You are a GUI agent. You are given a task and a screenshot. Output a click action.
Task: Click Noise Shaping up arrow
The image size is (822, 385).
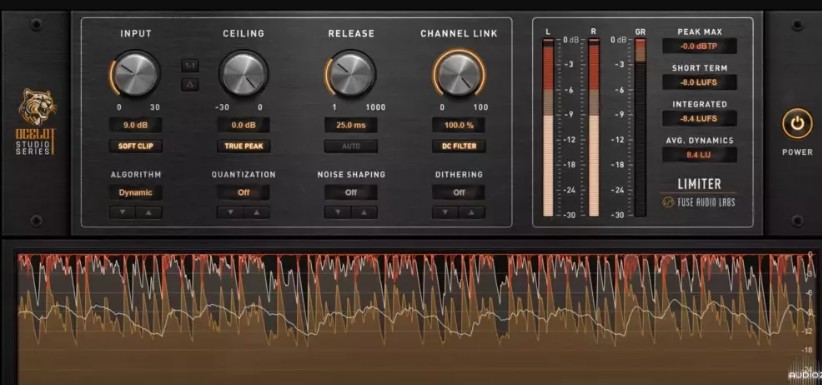click(364, 212)
